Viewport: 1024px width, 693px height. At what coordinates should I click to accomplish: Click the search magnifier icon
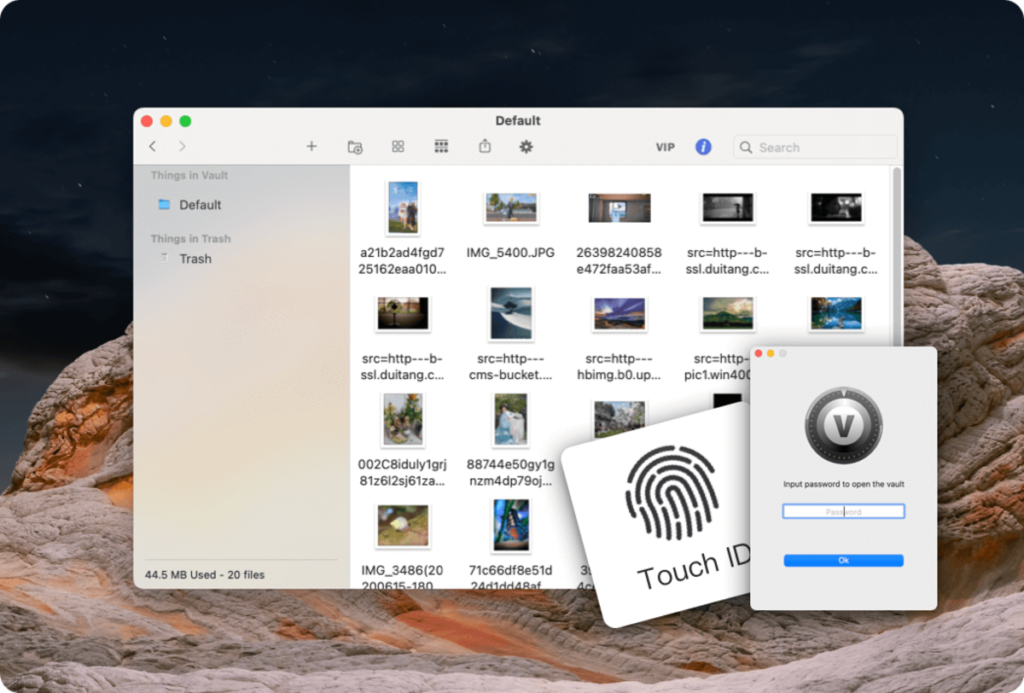746,148
